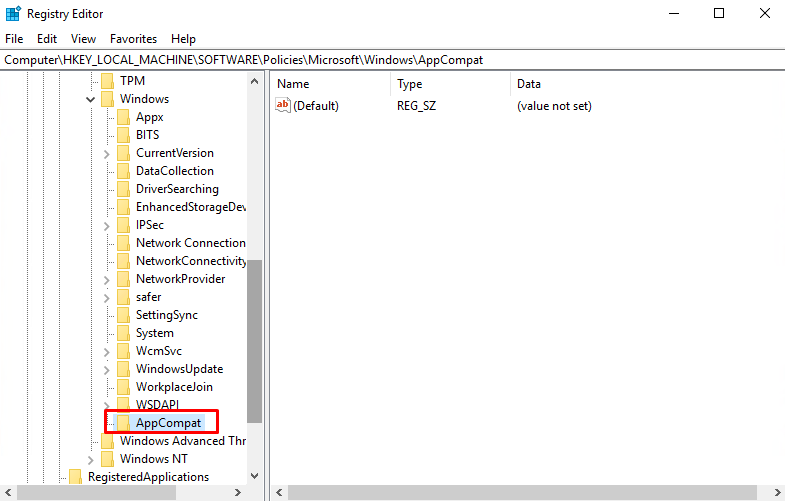
Task: Click tree pane scroll up arrow
Action: point(254,81)
